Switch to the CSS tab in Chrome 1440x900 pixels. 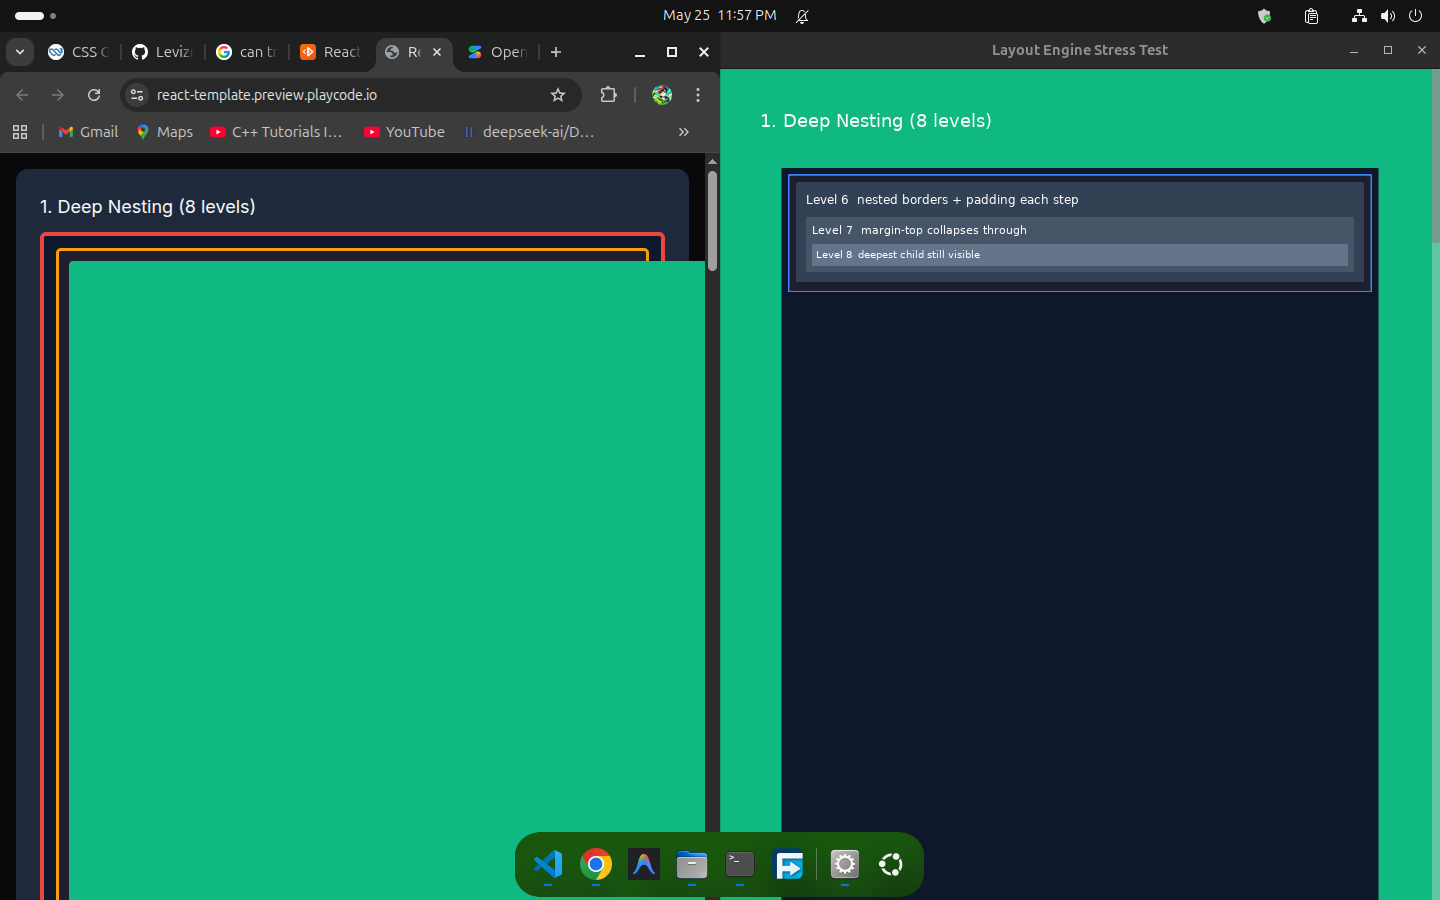tap(79, 52)
